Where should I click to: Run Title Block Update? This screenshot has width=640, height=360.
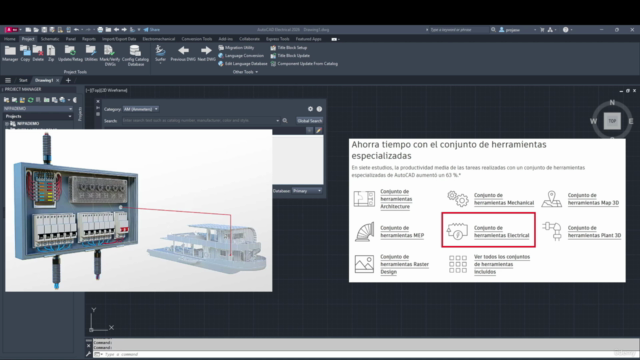point(290,56)
